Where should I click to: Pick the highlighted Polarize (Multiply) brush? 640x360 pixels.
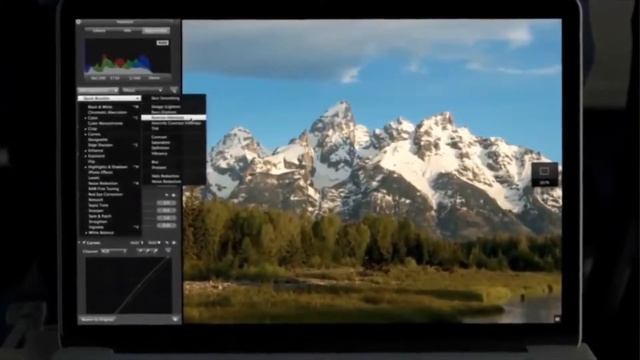pyautogui.click(x=173, y=118)
